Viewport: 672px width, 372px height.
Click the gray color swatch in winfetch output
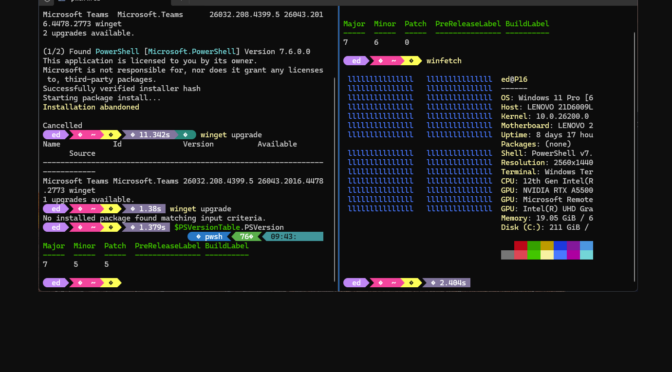507,255
